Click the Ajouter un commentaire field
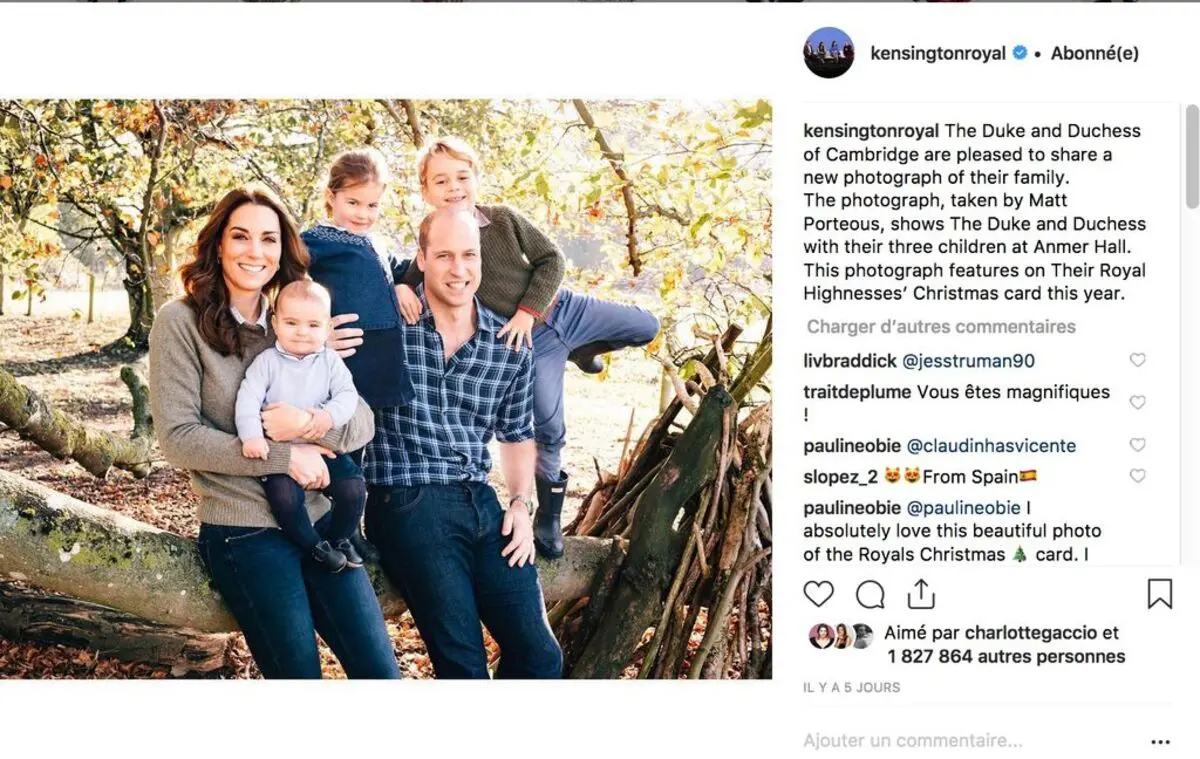 pyautogui.click(x=912, y=741)
